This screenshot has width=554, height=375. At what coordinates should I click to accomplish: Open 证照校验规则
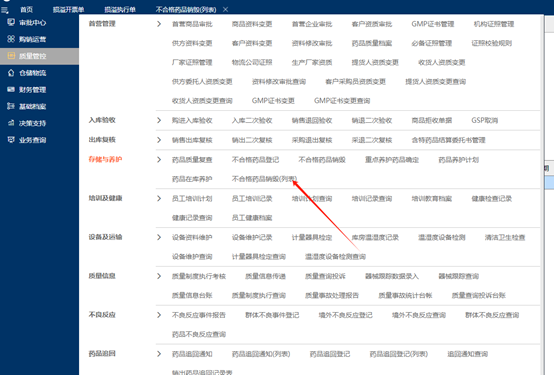pos(492,43)
